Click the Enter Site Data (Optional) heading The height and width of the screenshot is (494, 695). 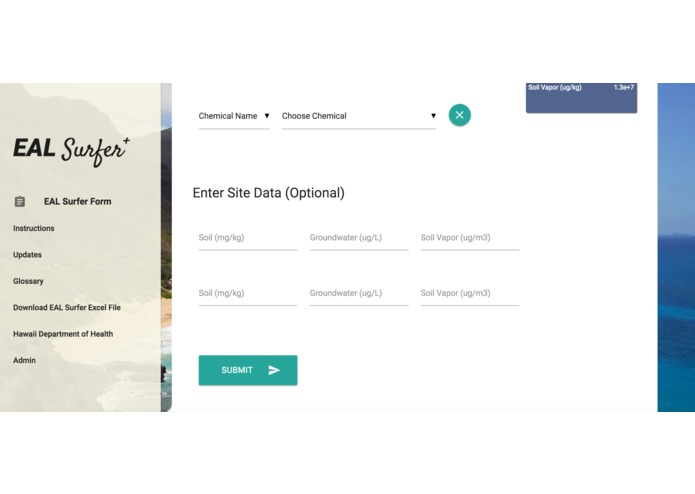pyautogui.click(x=269, y=193)
